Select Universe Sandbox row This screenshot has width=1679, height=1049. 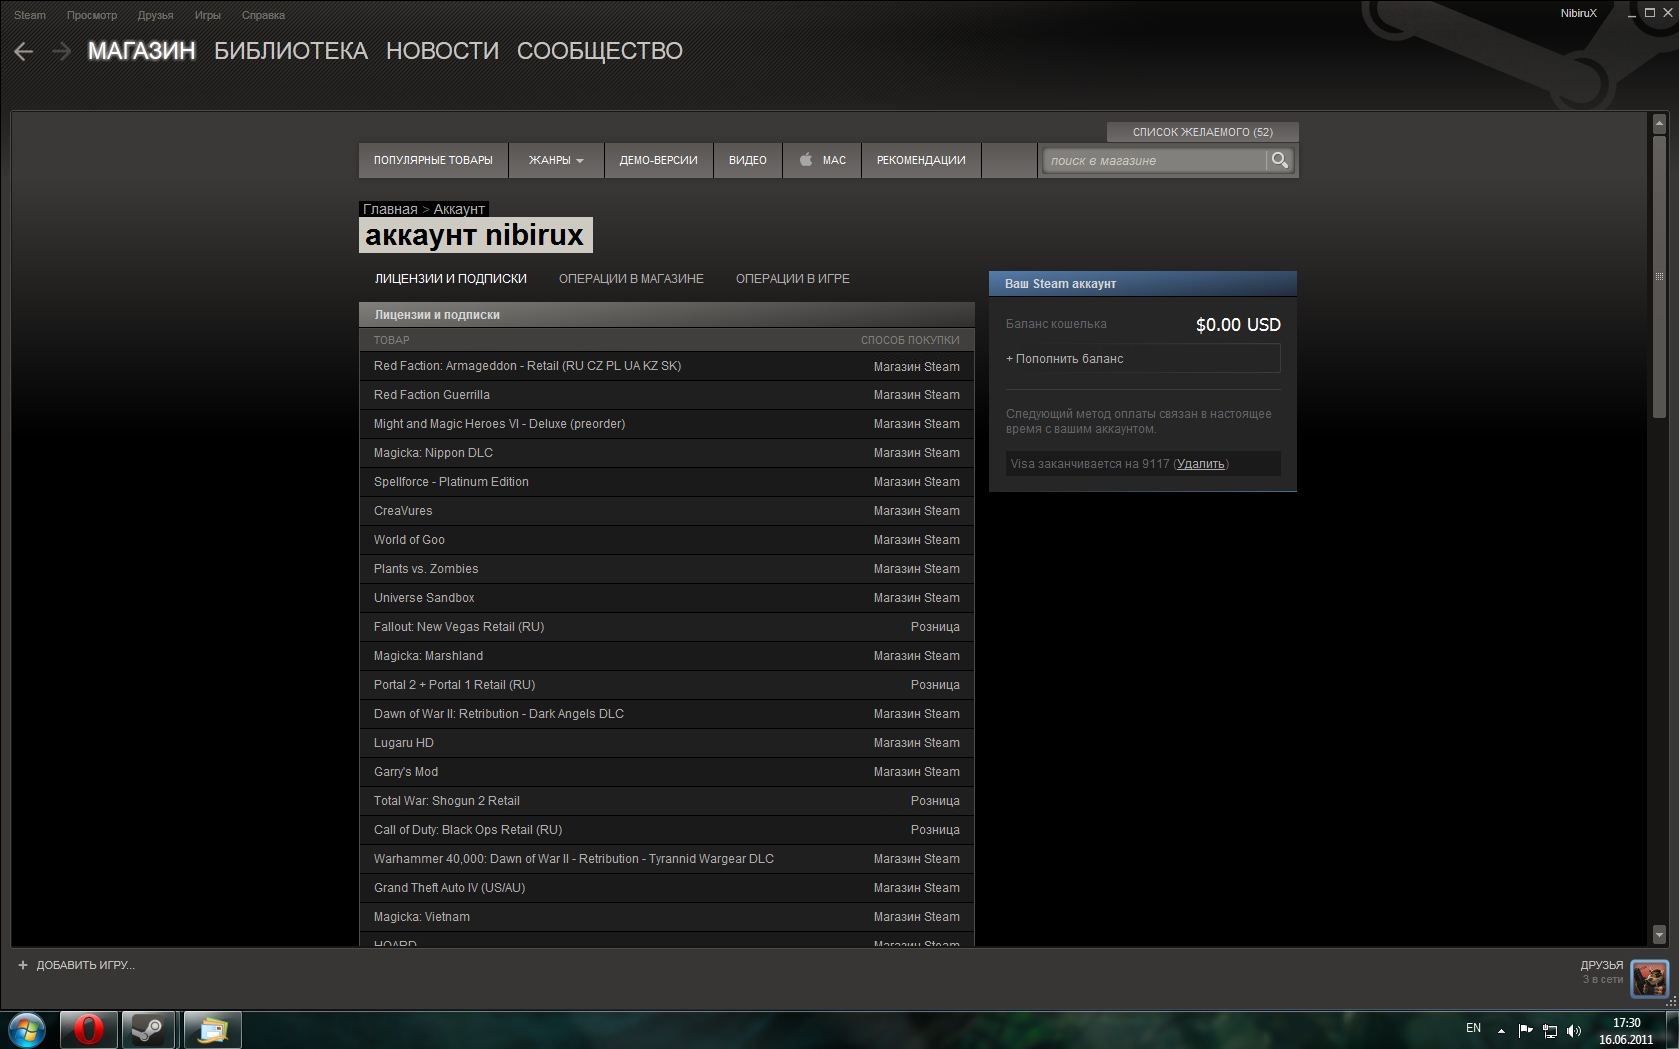667,598
